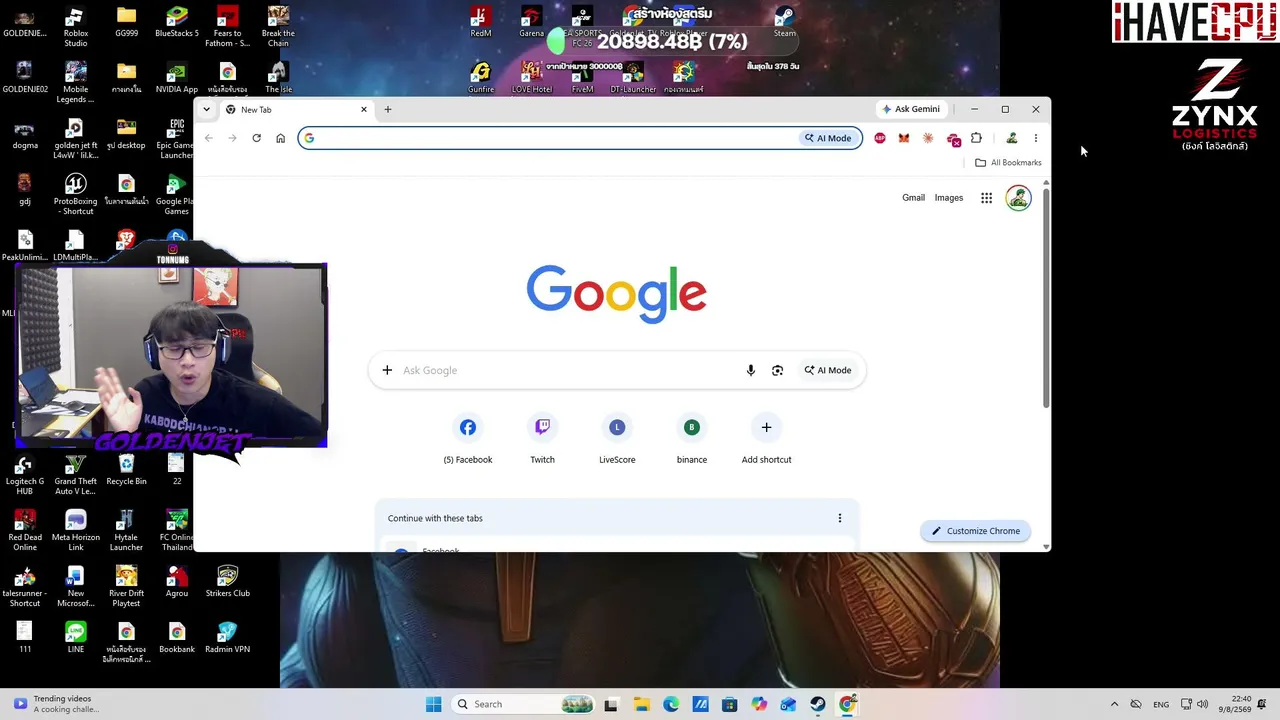Open the Chrome Extensions puzzle menu
Viewport: 1280px width, 720px height.
[x=976, y=138]
